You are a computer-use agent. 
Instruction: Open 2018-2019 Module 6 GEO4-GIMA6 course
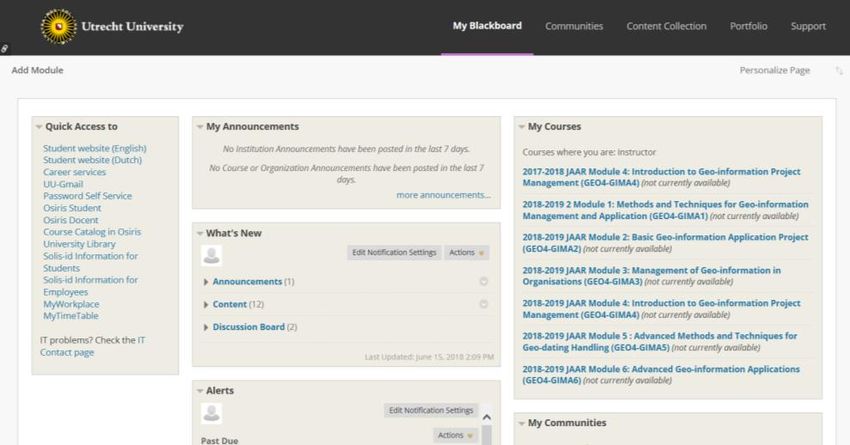click(x=661, y=375)
